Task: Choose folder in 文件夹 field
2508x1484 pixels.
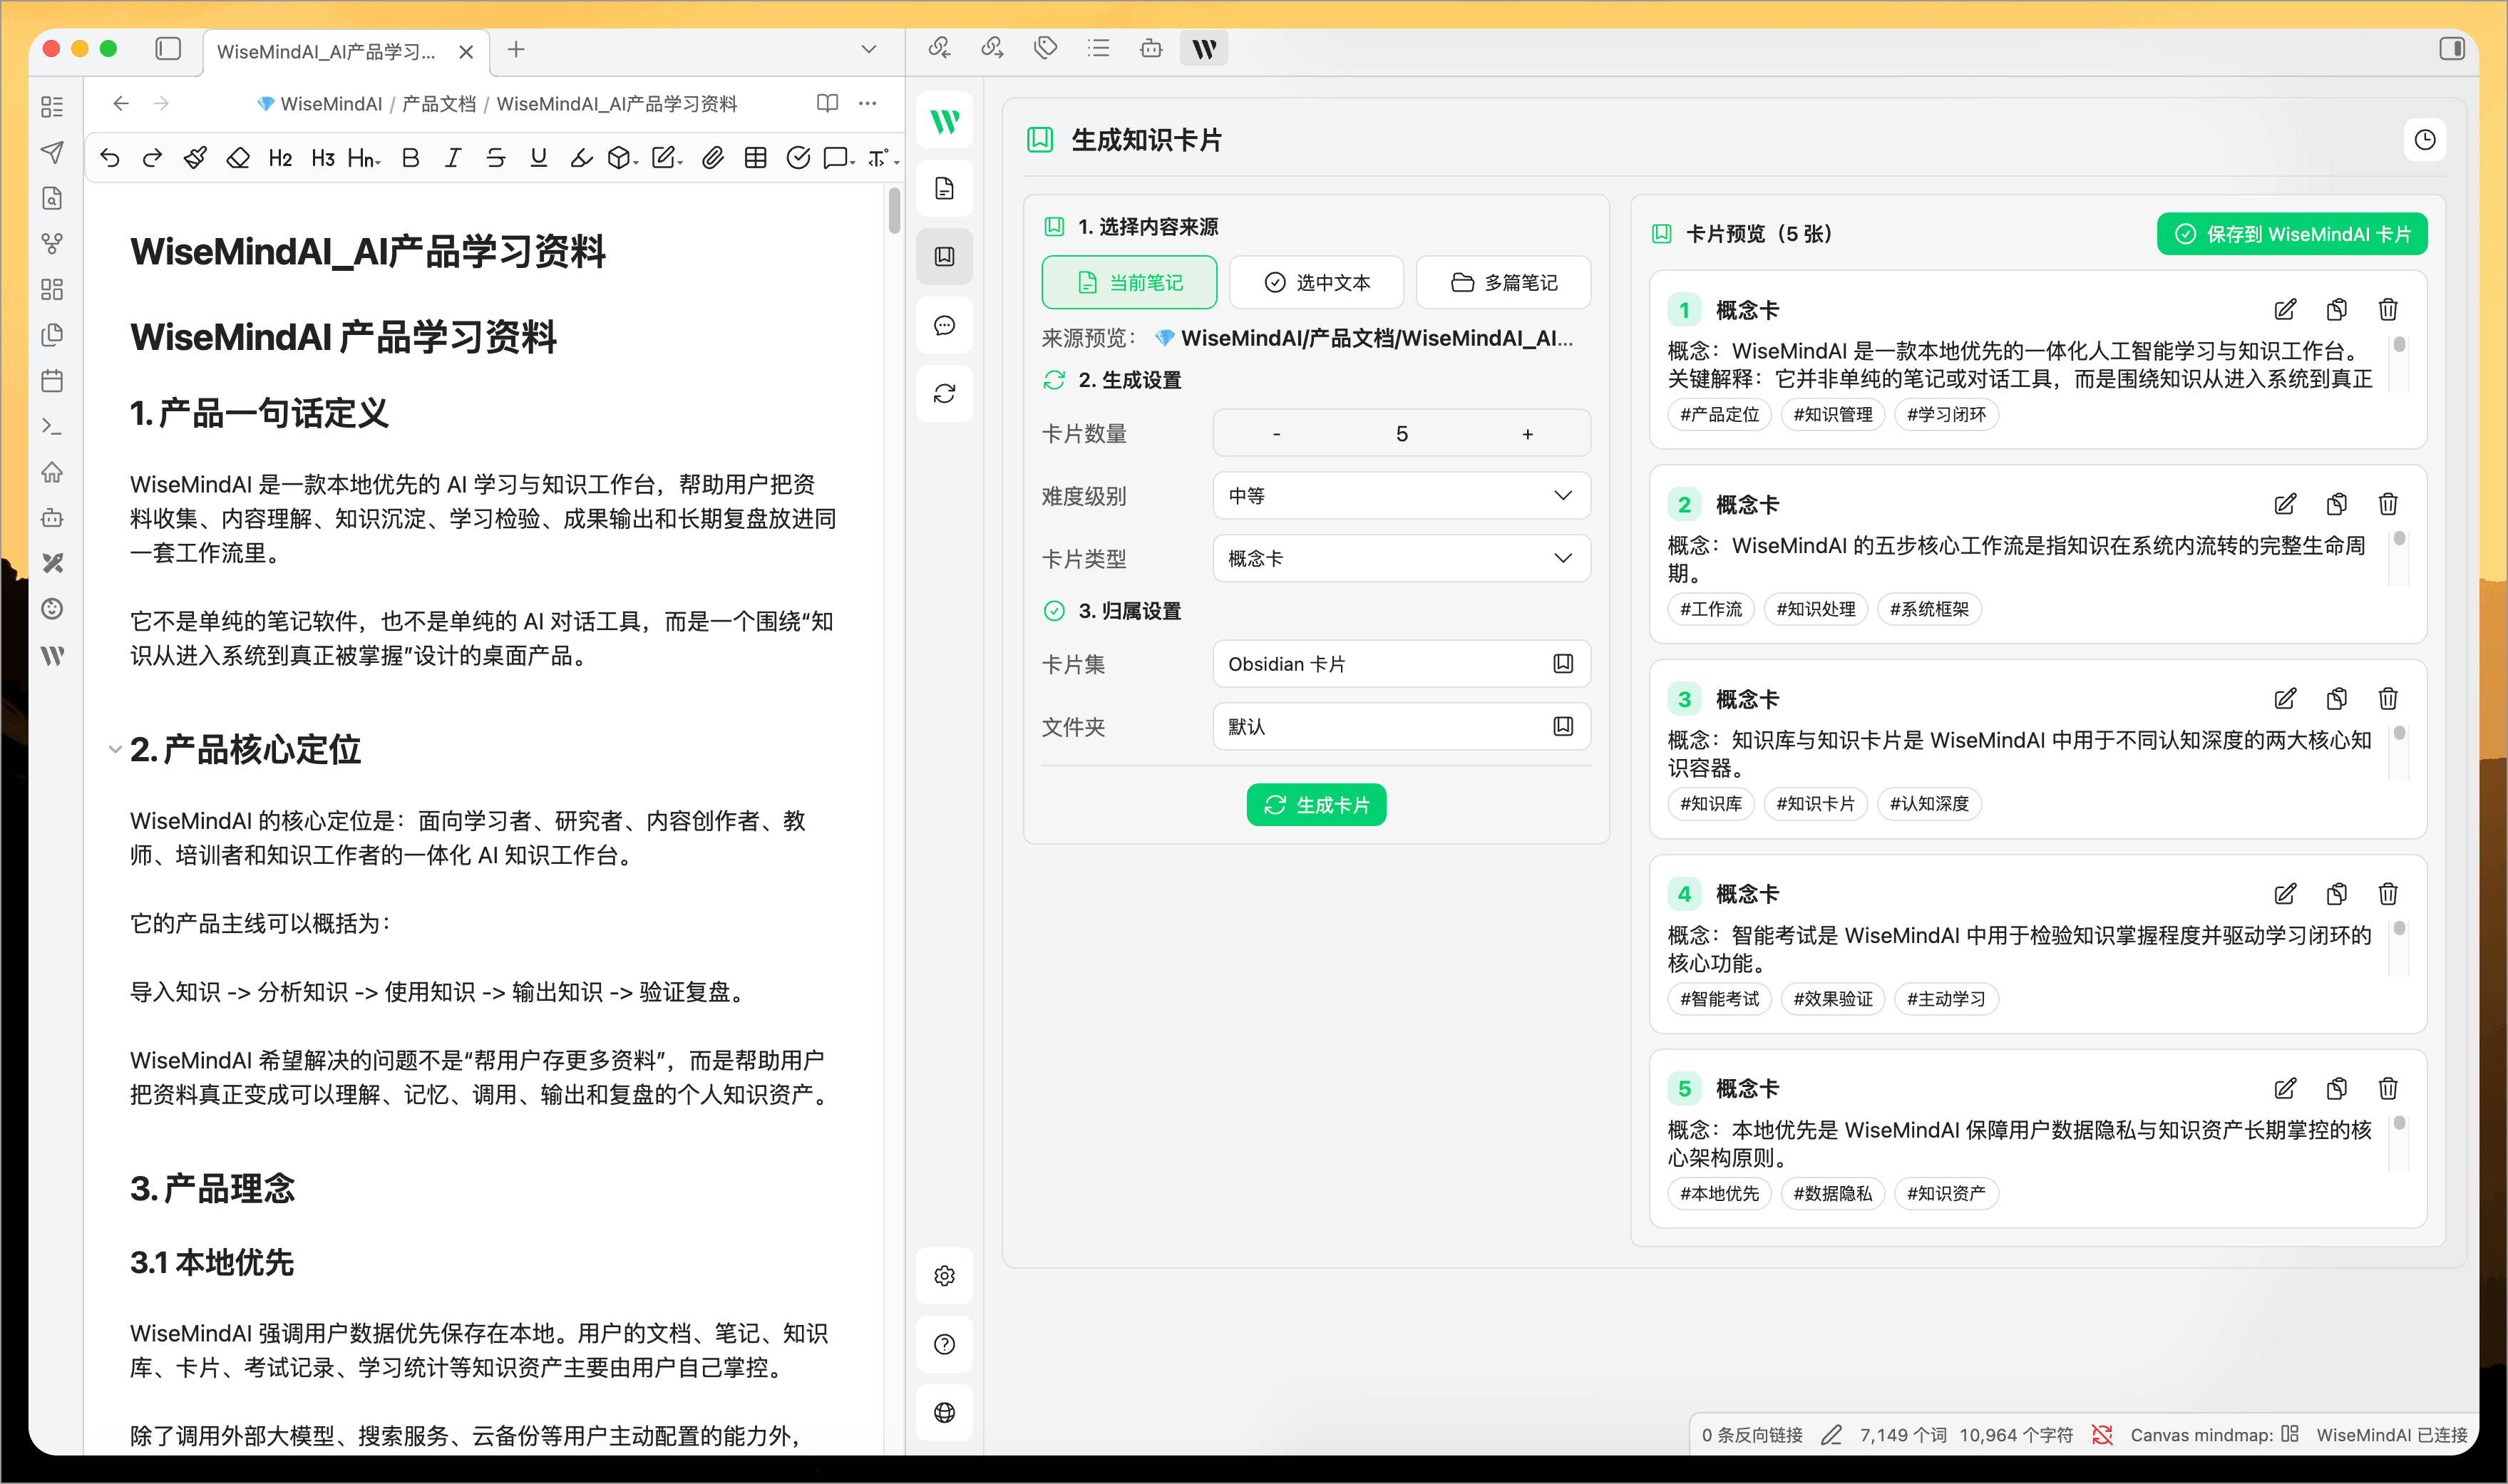Action: pyautogui.click(x=1401, y=726)
